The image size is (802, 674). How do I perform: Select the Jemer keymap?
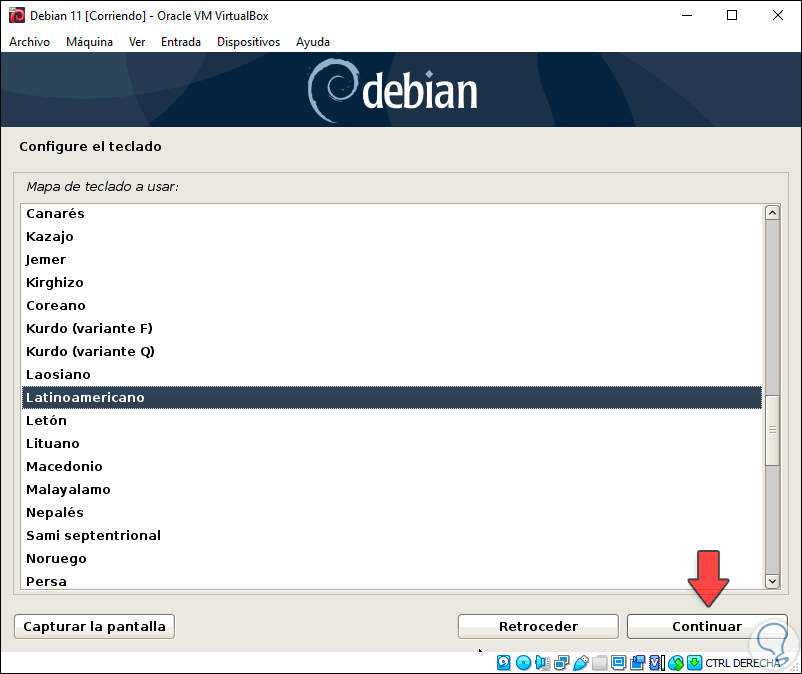click(392, 259)
